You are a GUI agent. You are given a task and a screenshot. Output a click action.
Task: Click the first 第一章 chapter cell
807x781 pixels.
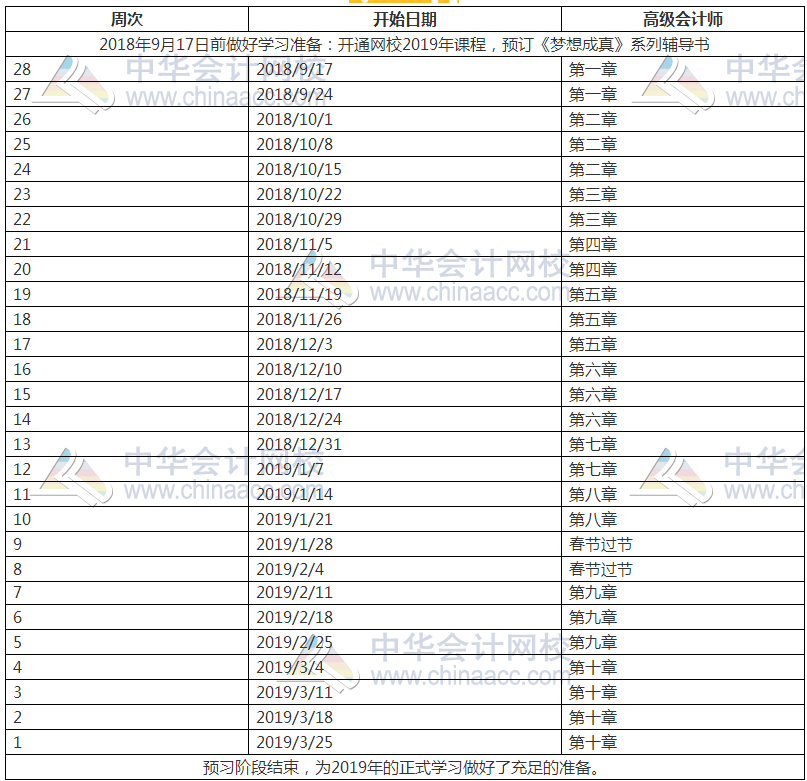pos(591,70)
